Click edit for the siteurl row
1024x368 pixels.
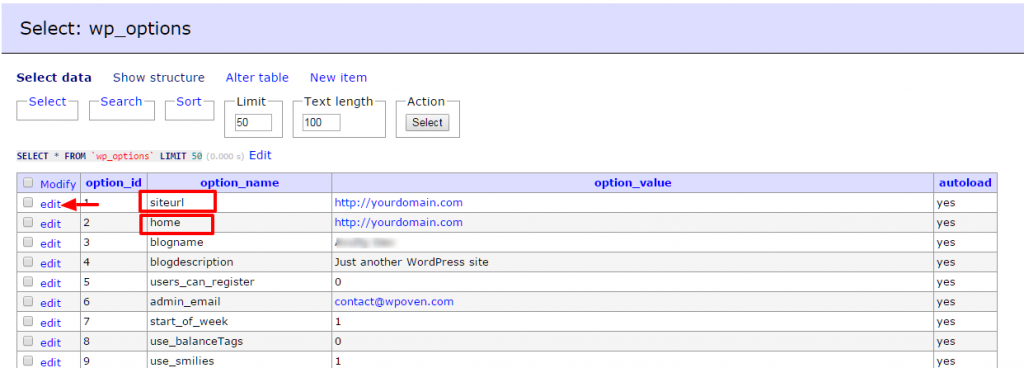click(50, 204)
